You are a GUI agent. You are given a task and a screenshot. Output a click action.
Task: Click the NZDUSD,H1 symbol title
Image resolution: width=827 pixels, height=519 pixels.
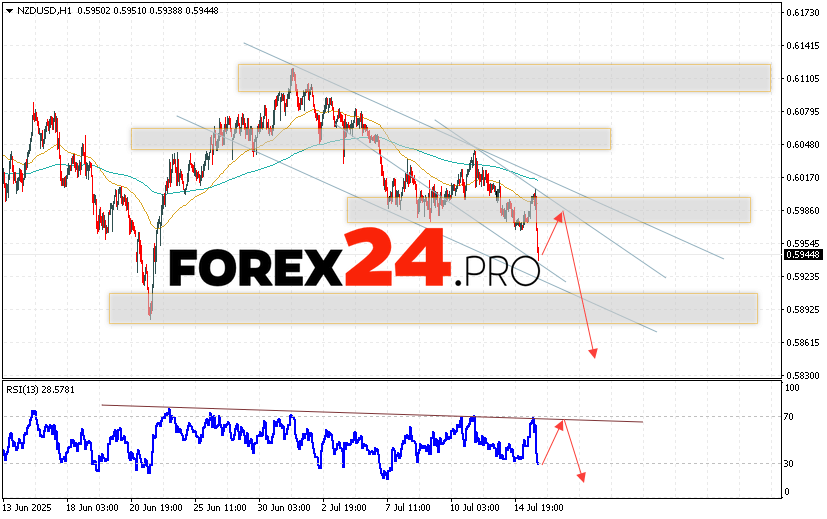(x=35, y=10)
